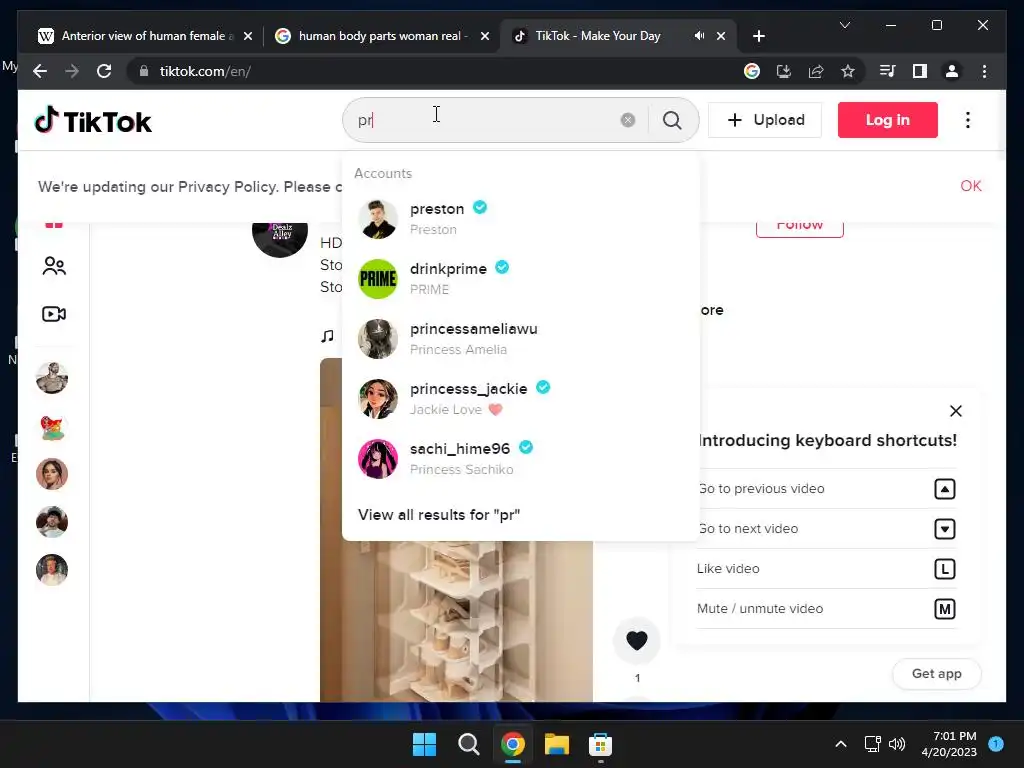Clear the search field with X icon
This screenshot has width=1024, height=768.
point(628,120)
